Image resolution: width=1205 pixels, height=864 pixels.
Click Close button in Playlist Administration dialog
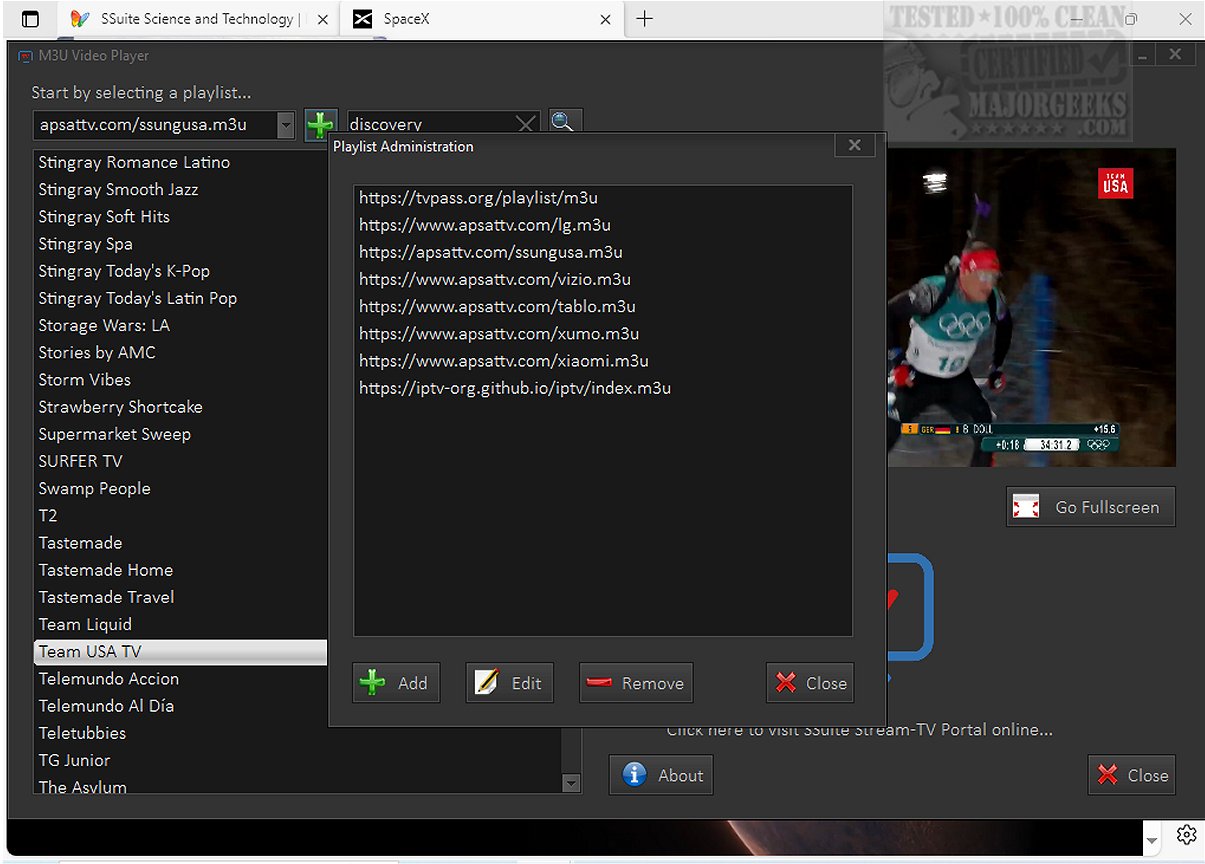(810, 683)
